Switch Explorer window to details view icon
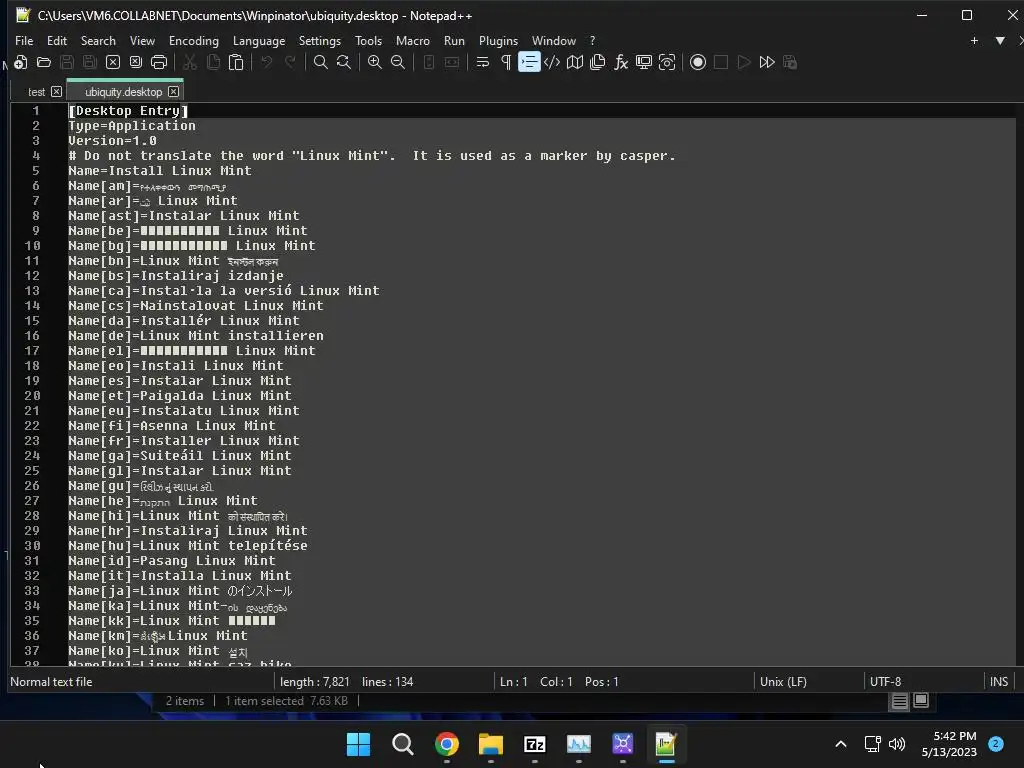 coord(899,701)
